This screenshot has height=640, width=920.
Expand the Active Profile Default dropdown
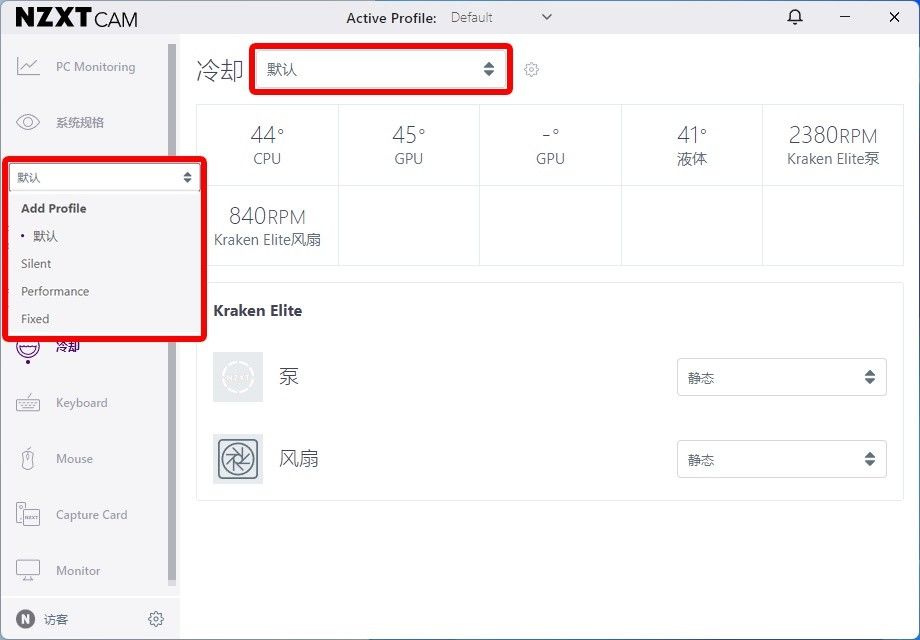[x=502, y=18]
